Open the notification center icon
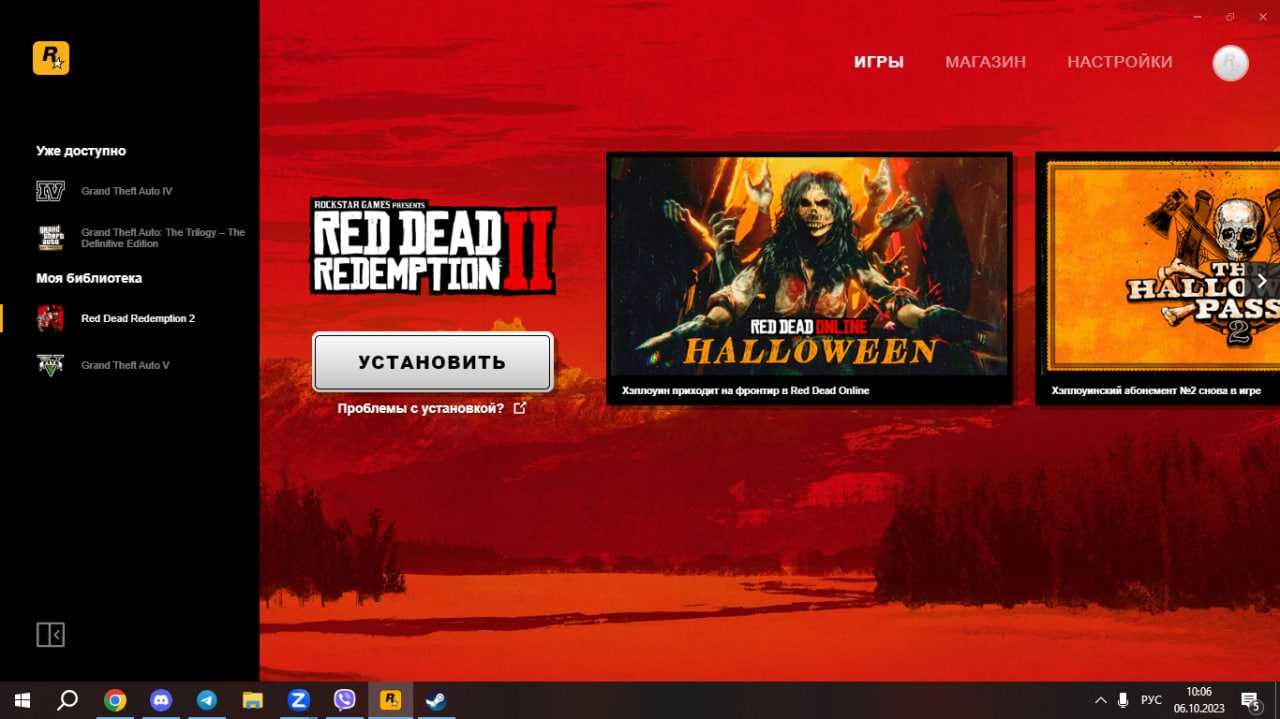The image size is (1280, 719). coord(1250,700)
